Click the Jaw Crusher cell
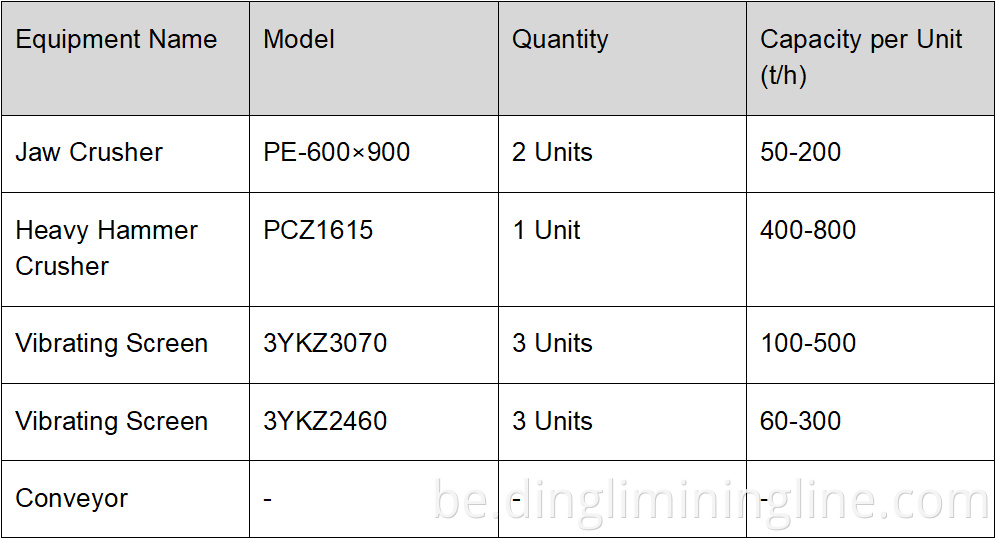 click(x=89, y=152)
